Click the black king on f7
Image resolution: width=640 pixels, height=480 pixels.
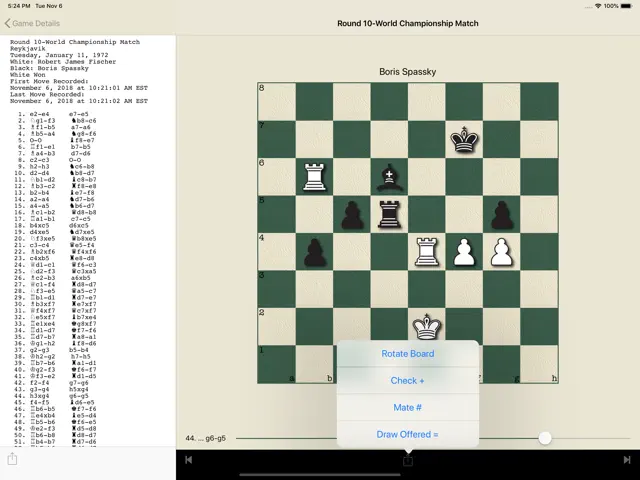coord(464,140)
